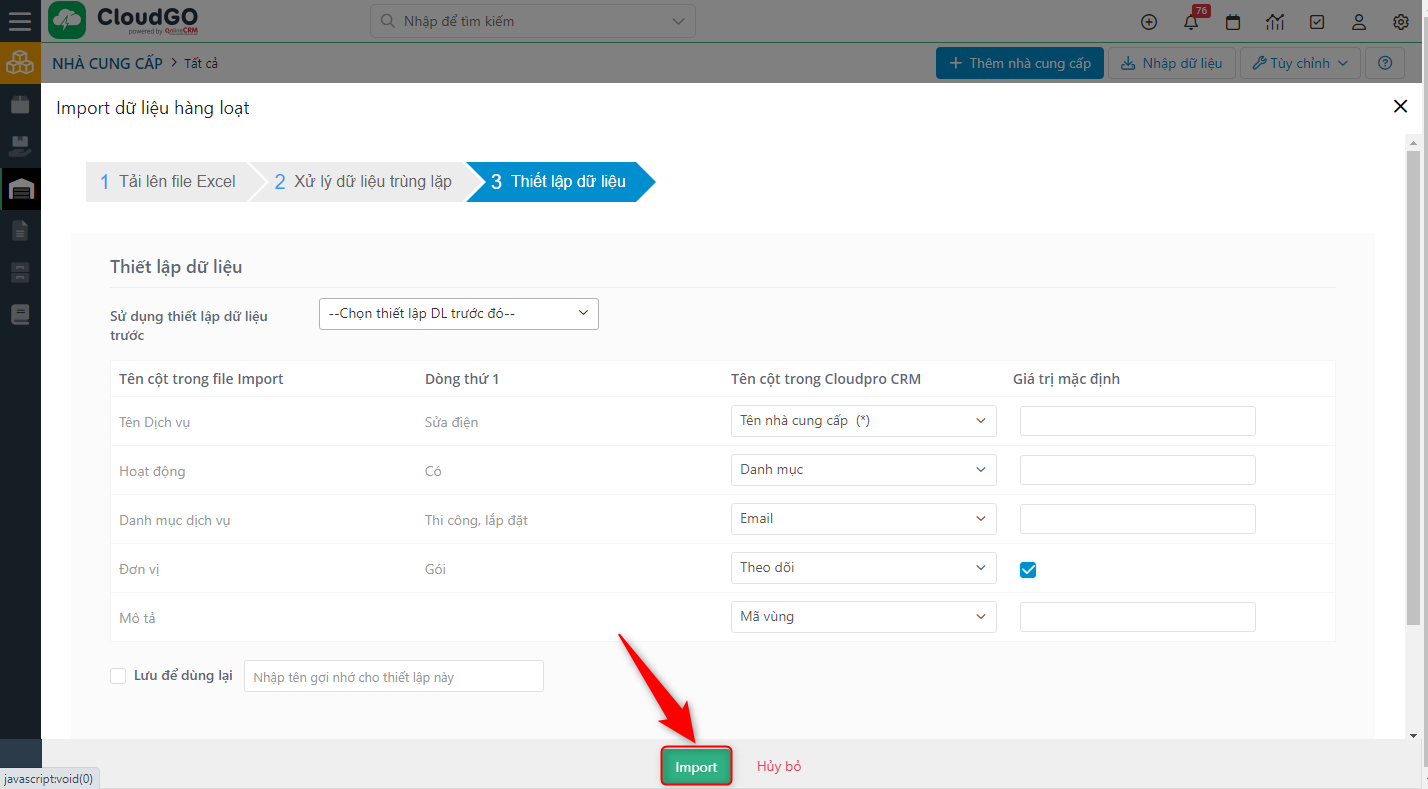Enable the Lưu để dùng lại checkbox
Image resolution: width=1428 pixels, height=789 pixels.
click(x=117, y=675)
